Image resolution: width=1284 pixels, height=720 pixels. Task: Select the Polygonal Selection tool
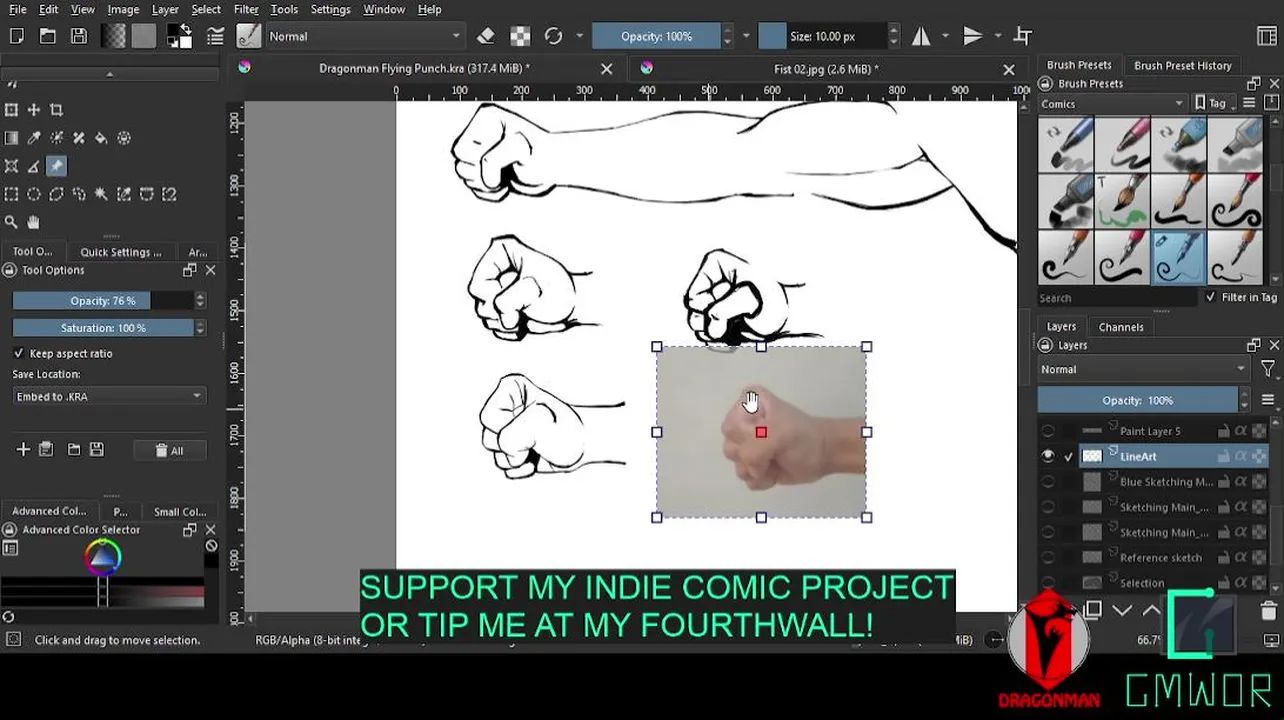[x=56, y=194]
